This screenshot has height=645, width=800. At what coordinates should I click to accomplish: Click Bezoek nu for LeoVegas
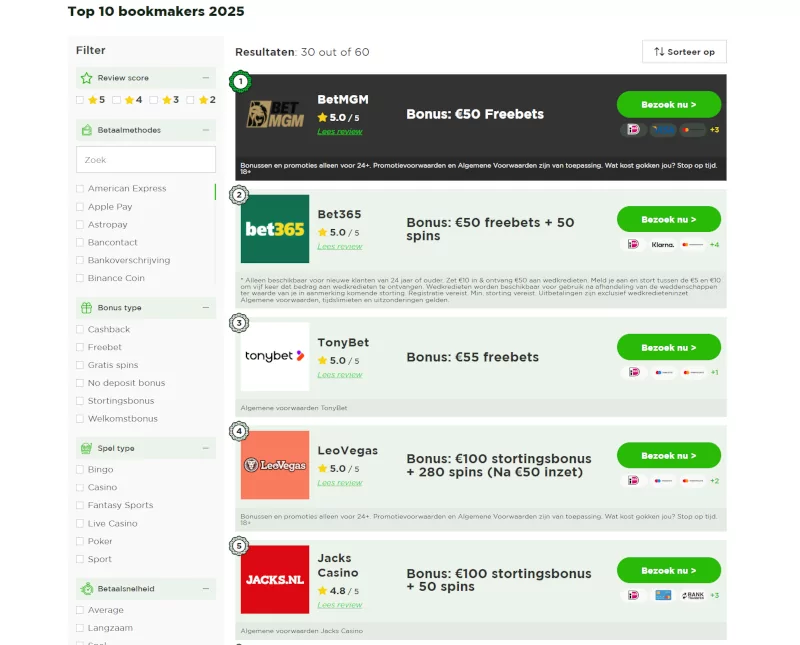669,456
